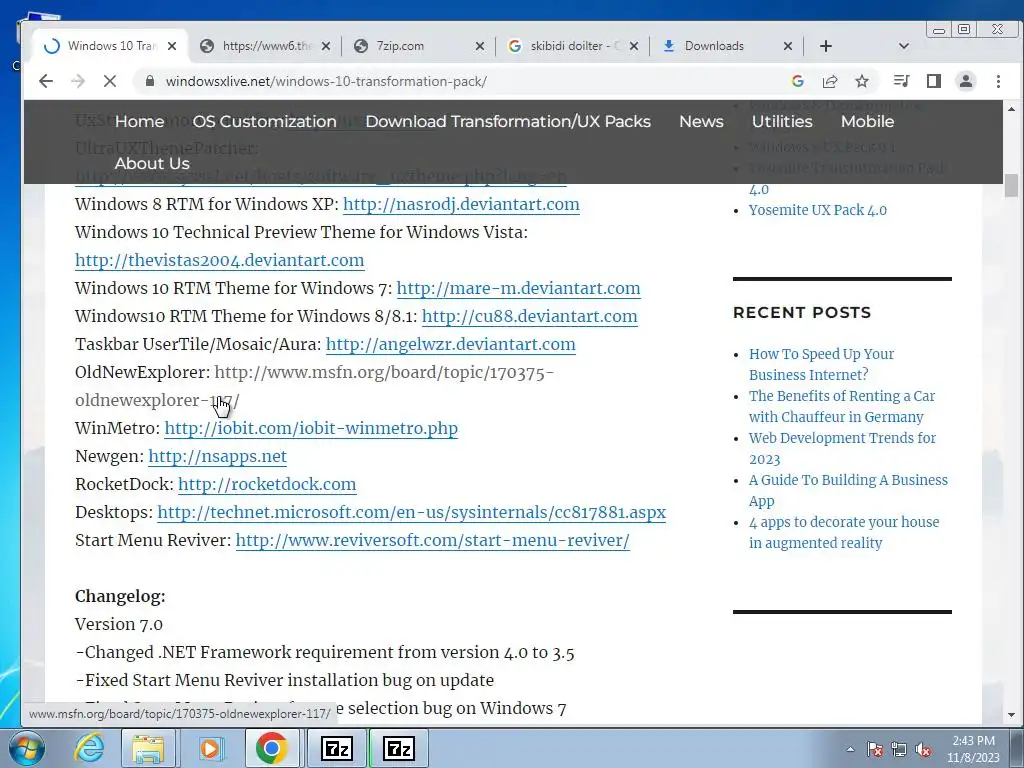The height and width of the screenshot is (768, 1024).
Task: Open Windows Explorer folder in taskbar
Action: [148, 748]
